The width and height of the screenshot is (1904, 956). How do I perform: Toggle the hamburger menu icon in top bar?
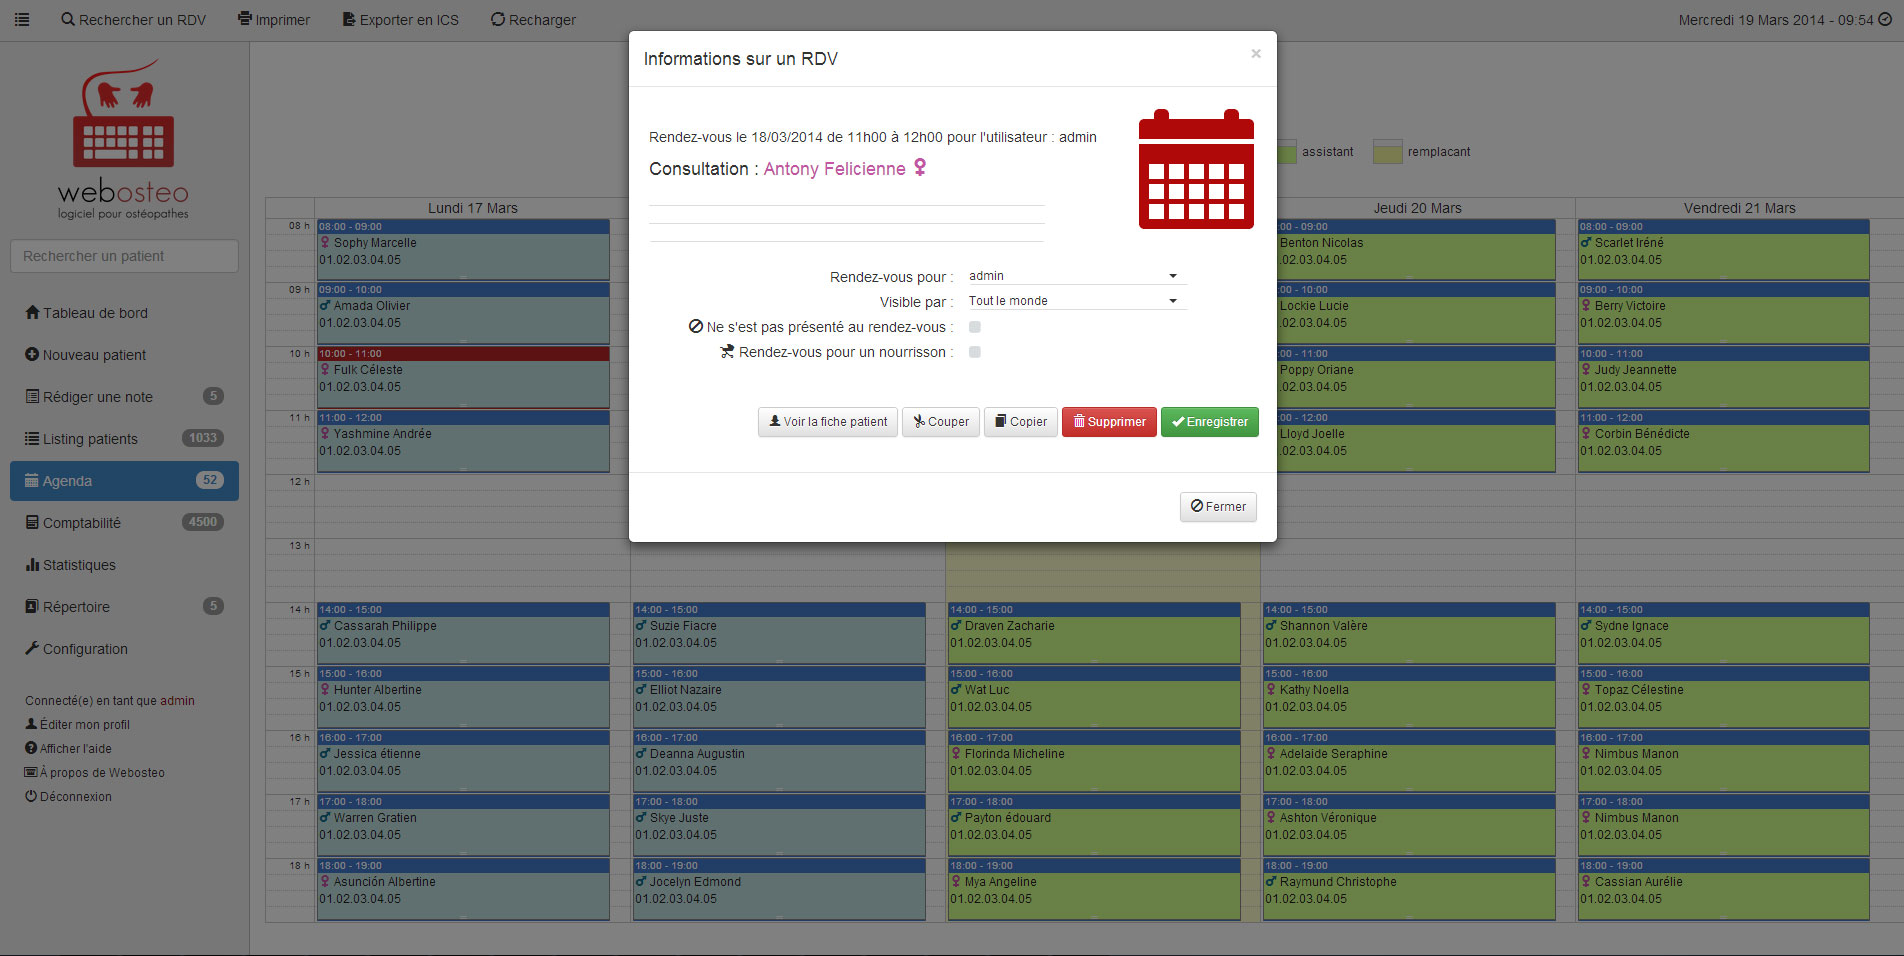tap(22, 20)
